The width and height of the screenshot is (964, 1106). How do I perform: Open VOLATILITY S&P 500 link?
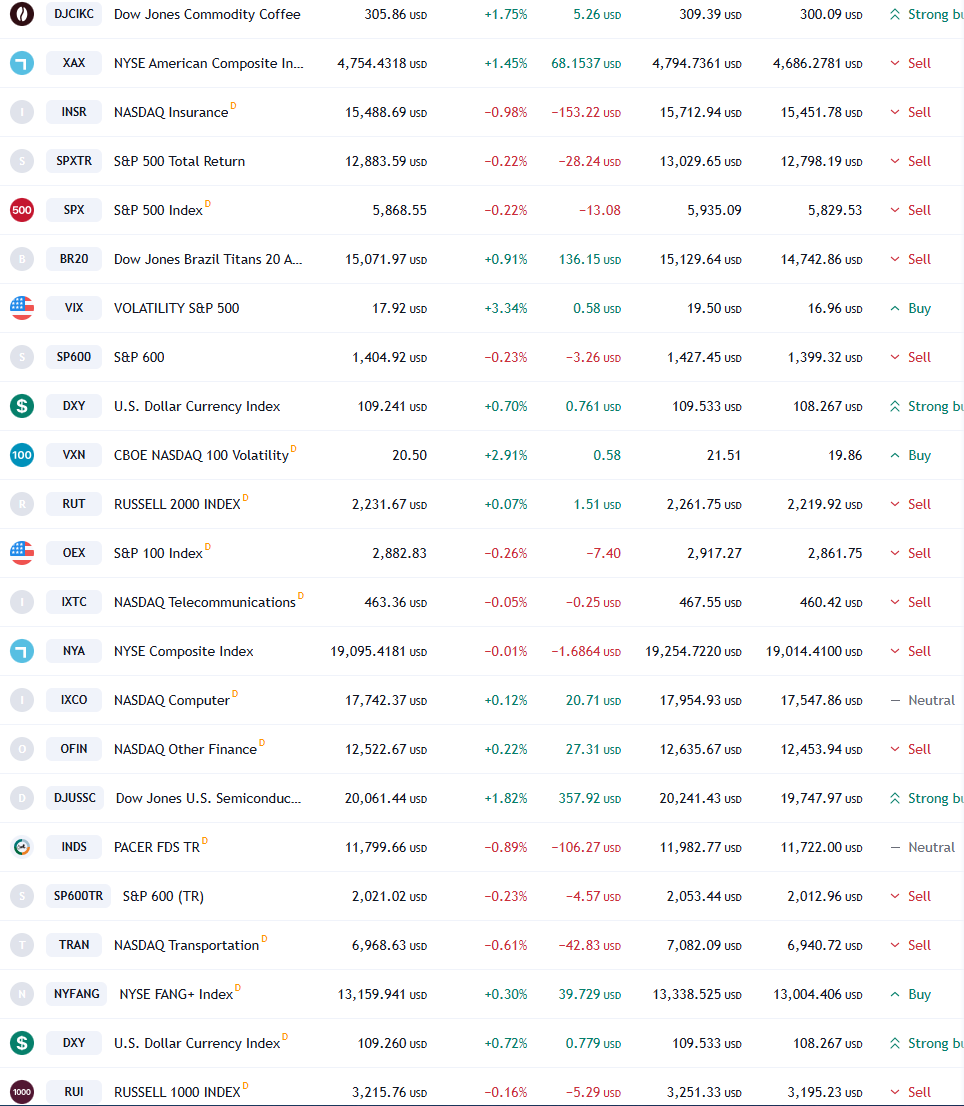[177, 308]
